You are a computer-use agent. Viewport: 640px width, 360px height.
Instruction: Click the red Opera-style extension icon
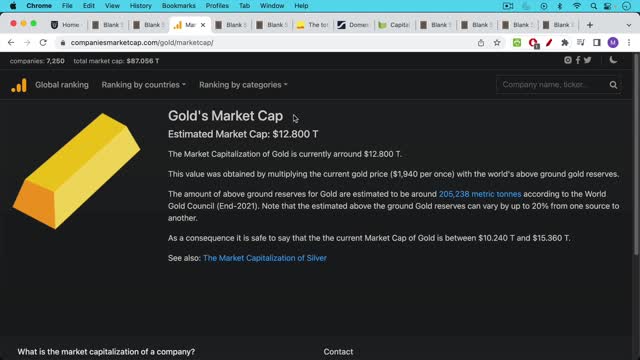coord(533,43)
